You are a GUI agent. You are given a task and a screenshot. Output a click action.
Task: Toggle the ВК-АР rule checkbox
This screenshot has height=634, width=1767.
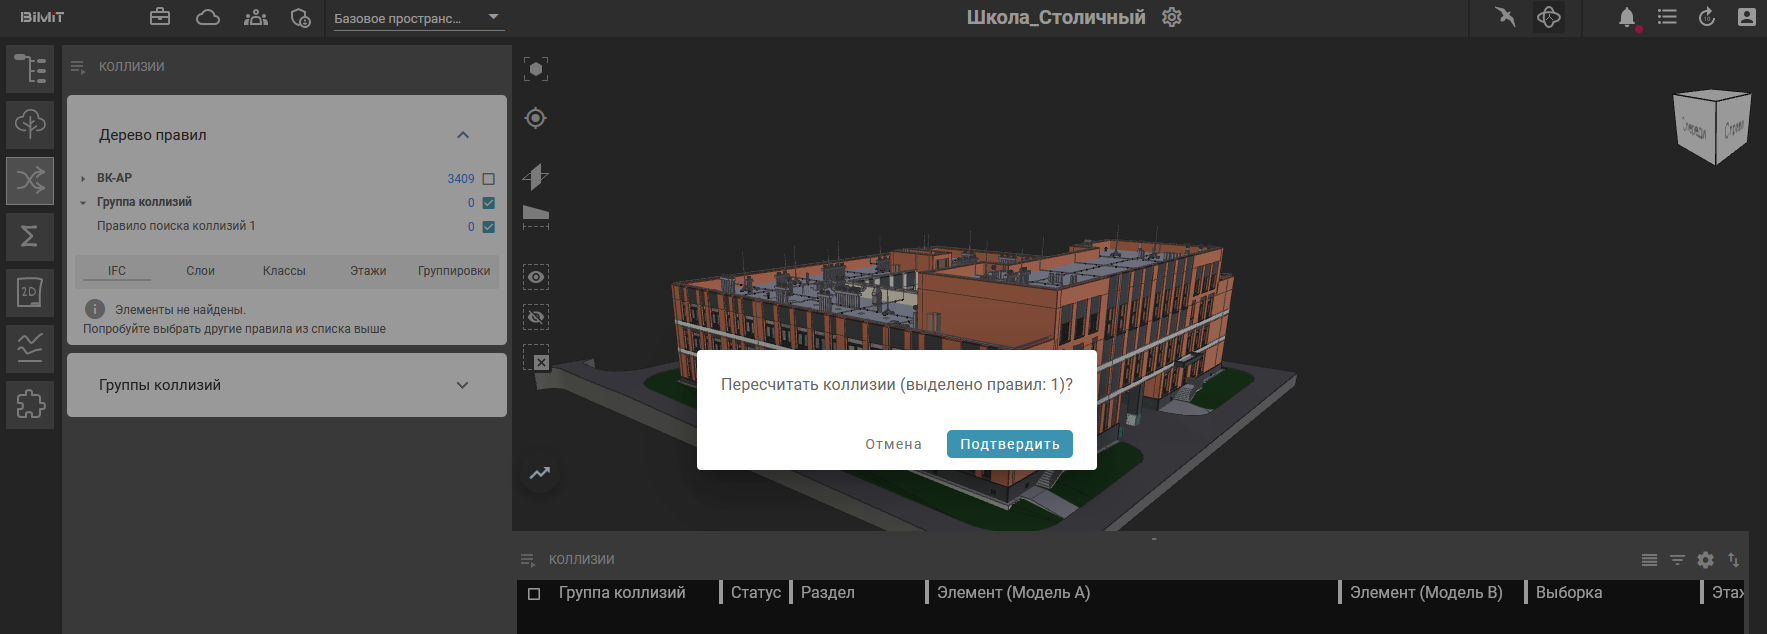click(489, 179)
